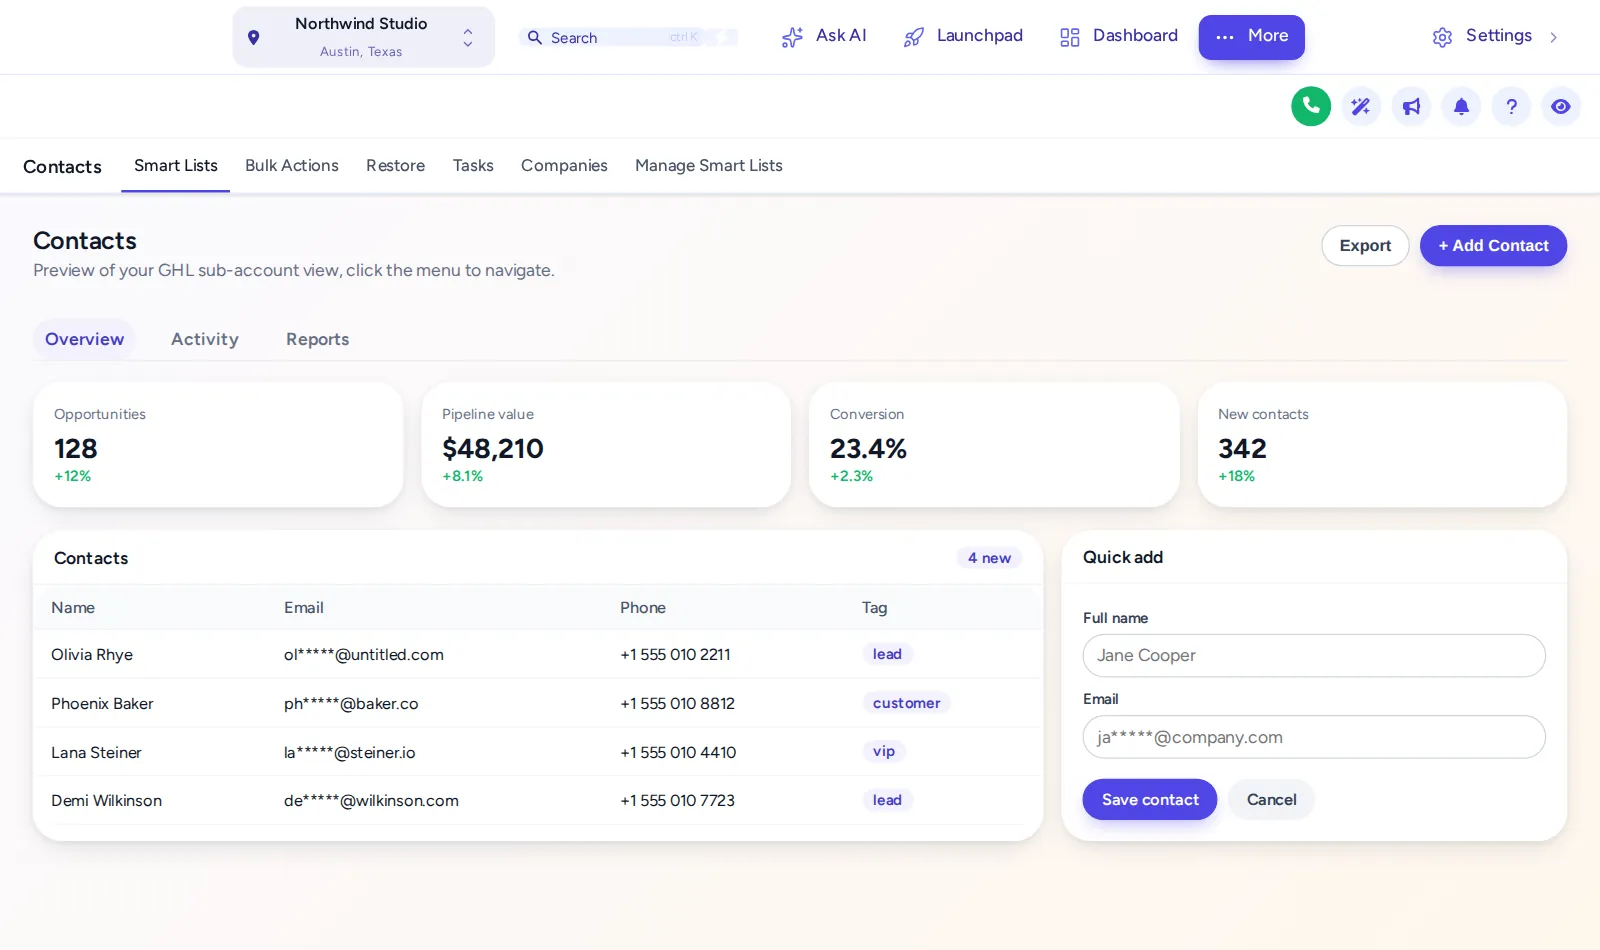
Task: Click the Save contact button
Action: (x=1150, y=800)
